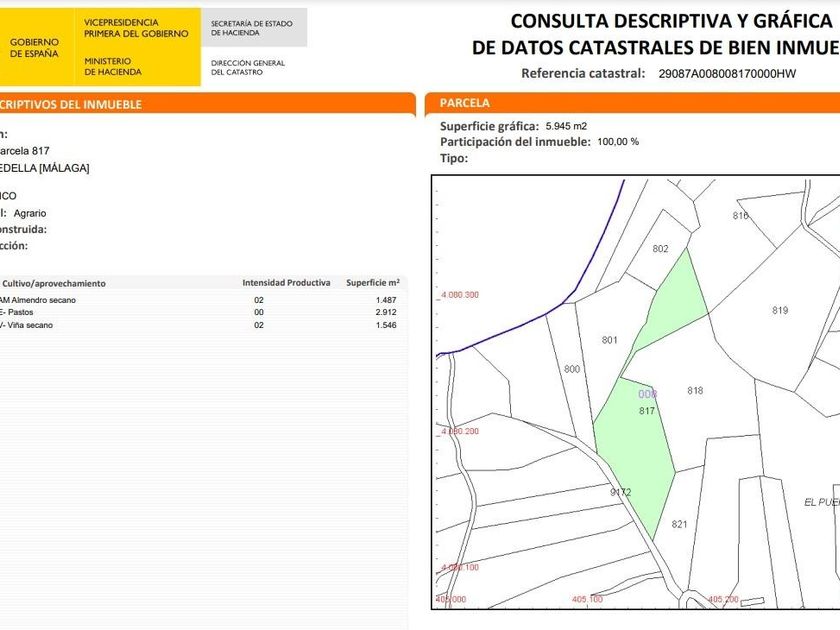The image size is (840, 630).
Task: Click the 4.080.300 coordinate label
Action: pyautogui.click(x=460, y=295)
